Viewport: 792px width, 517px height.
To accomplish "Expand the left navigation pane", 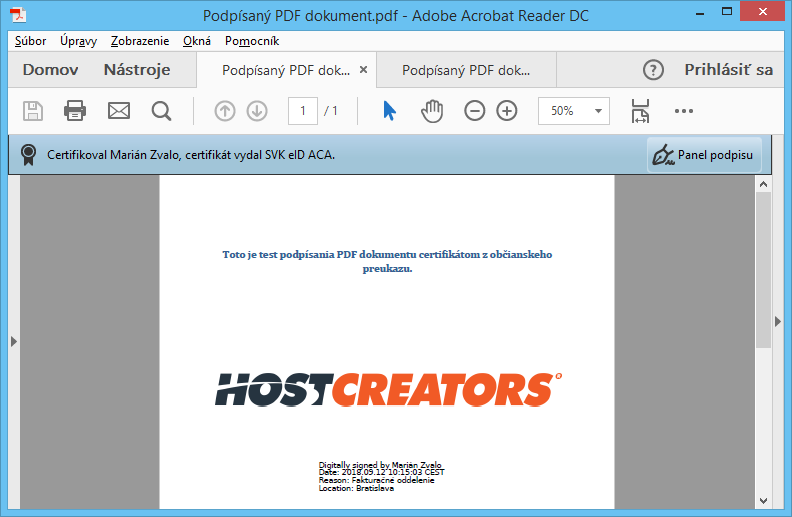I will (x=14, y=341).
